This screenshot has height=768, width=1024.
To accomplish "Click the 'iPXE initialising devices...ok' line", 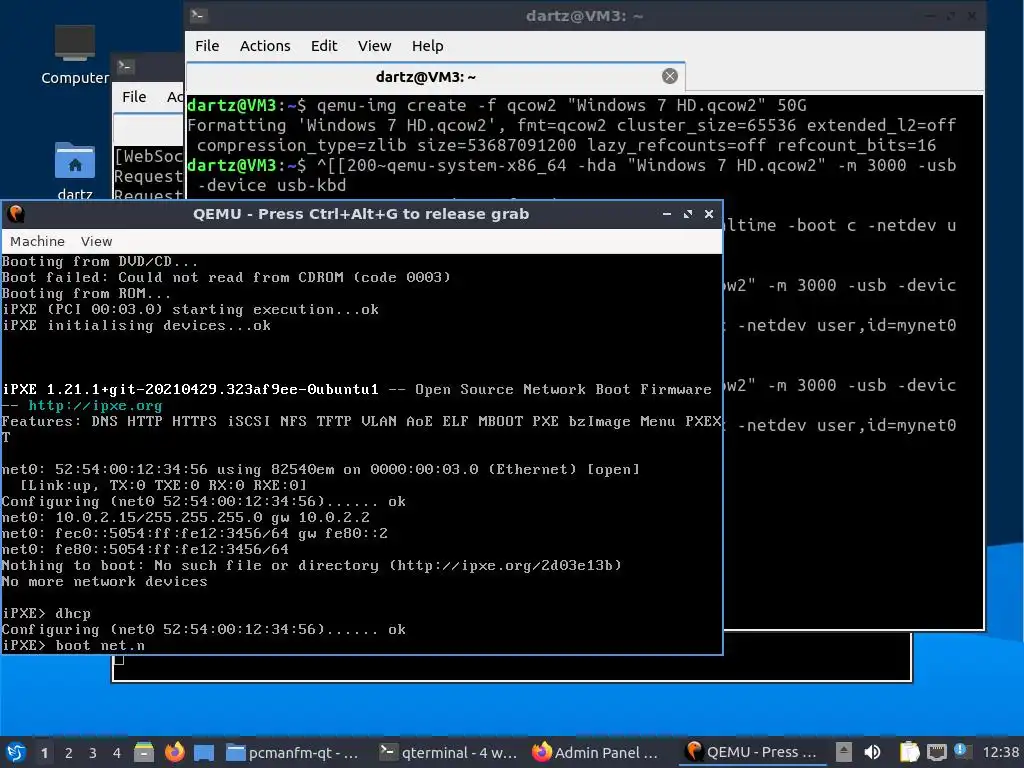I will (x=136, y=325).
